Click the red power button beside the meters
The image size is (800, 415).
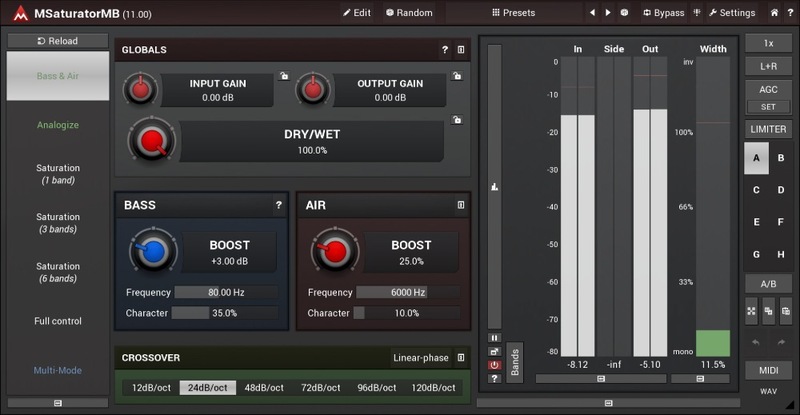pyautogui.click(x=494, y=365)
